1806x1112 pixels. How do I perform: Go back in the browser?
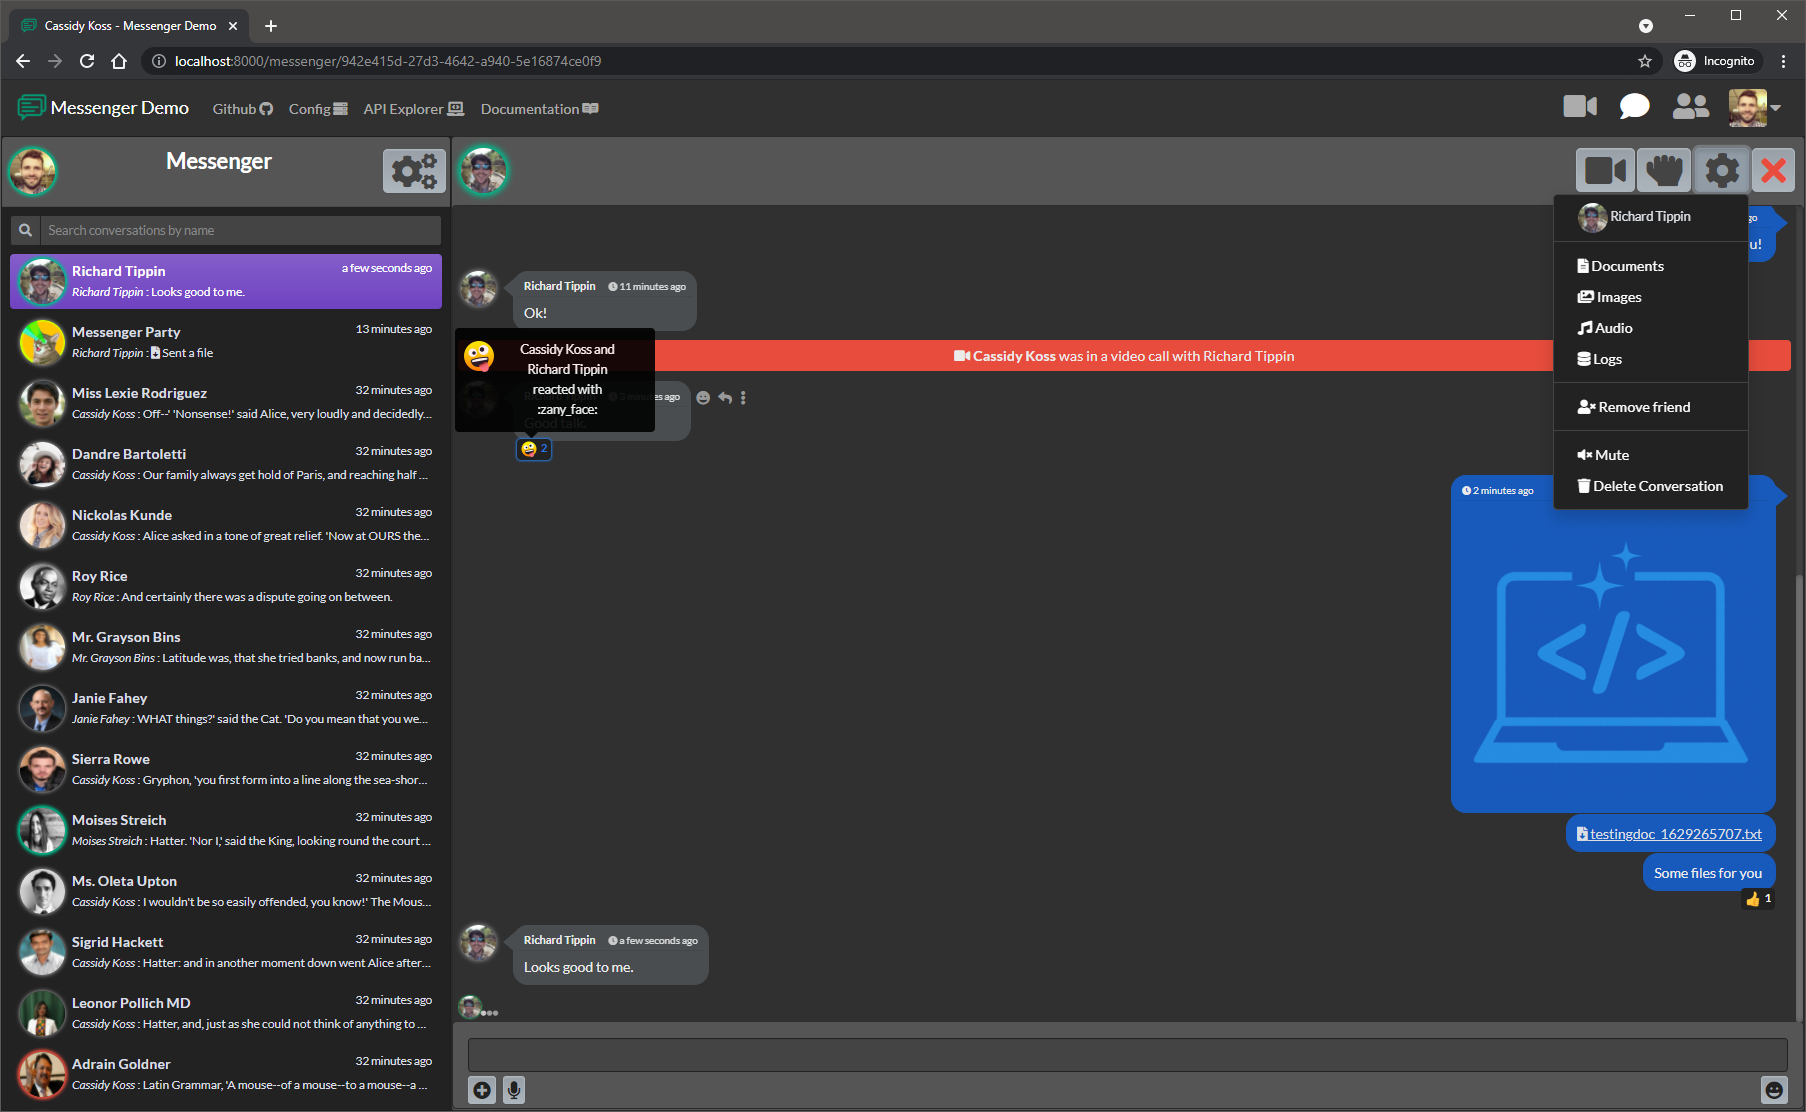coord(23,61)
